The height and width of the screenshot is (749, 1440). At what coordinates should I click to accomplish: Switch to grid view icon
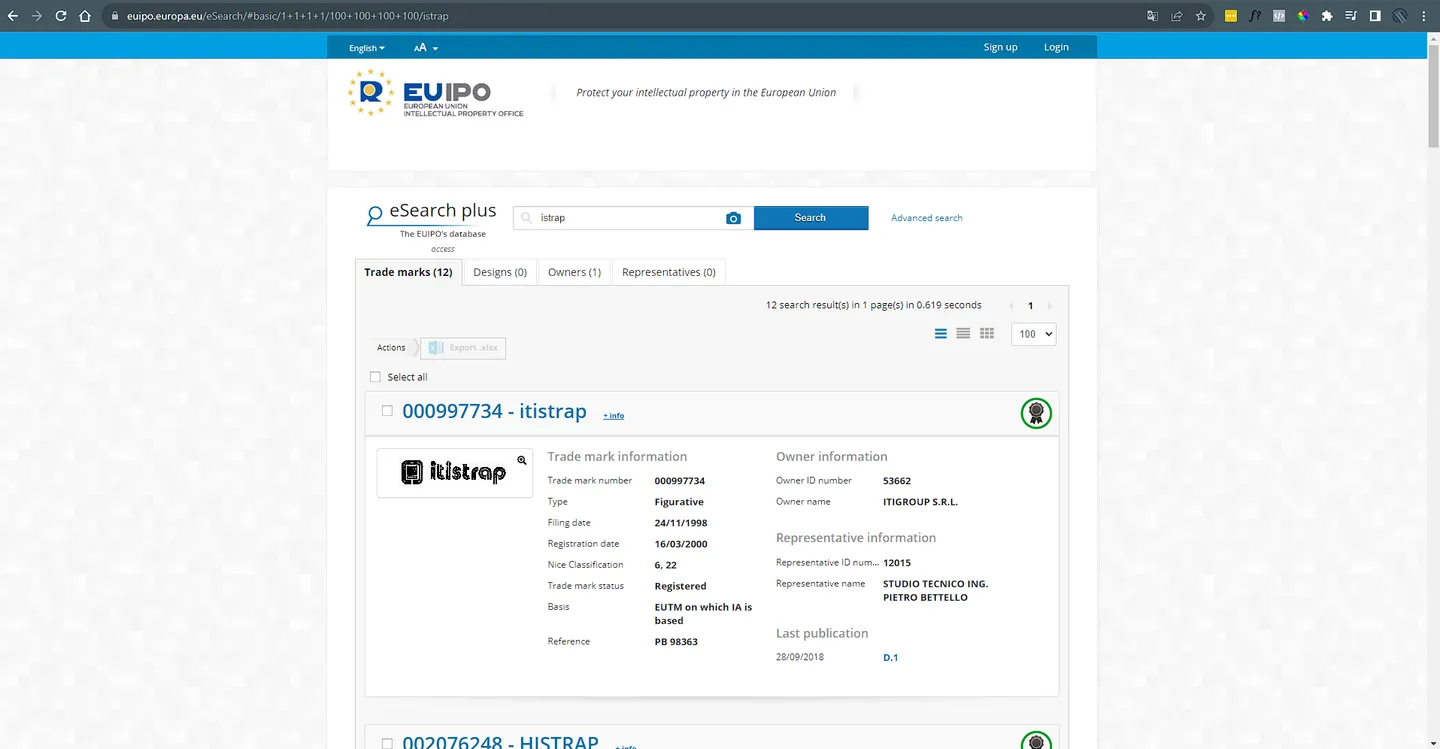pos(987,334)
